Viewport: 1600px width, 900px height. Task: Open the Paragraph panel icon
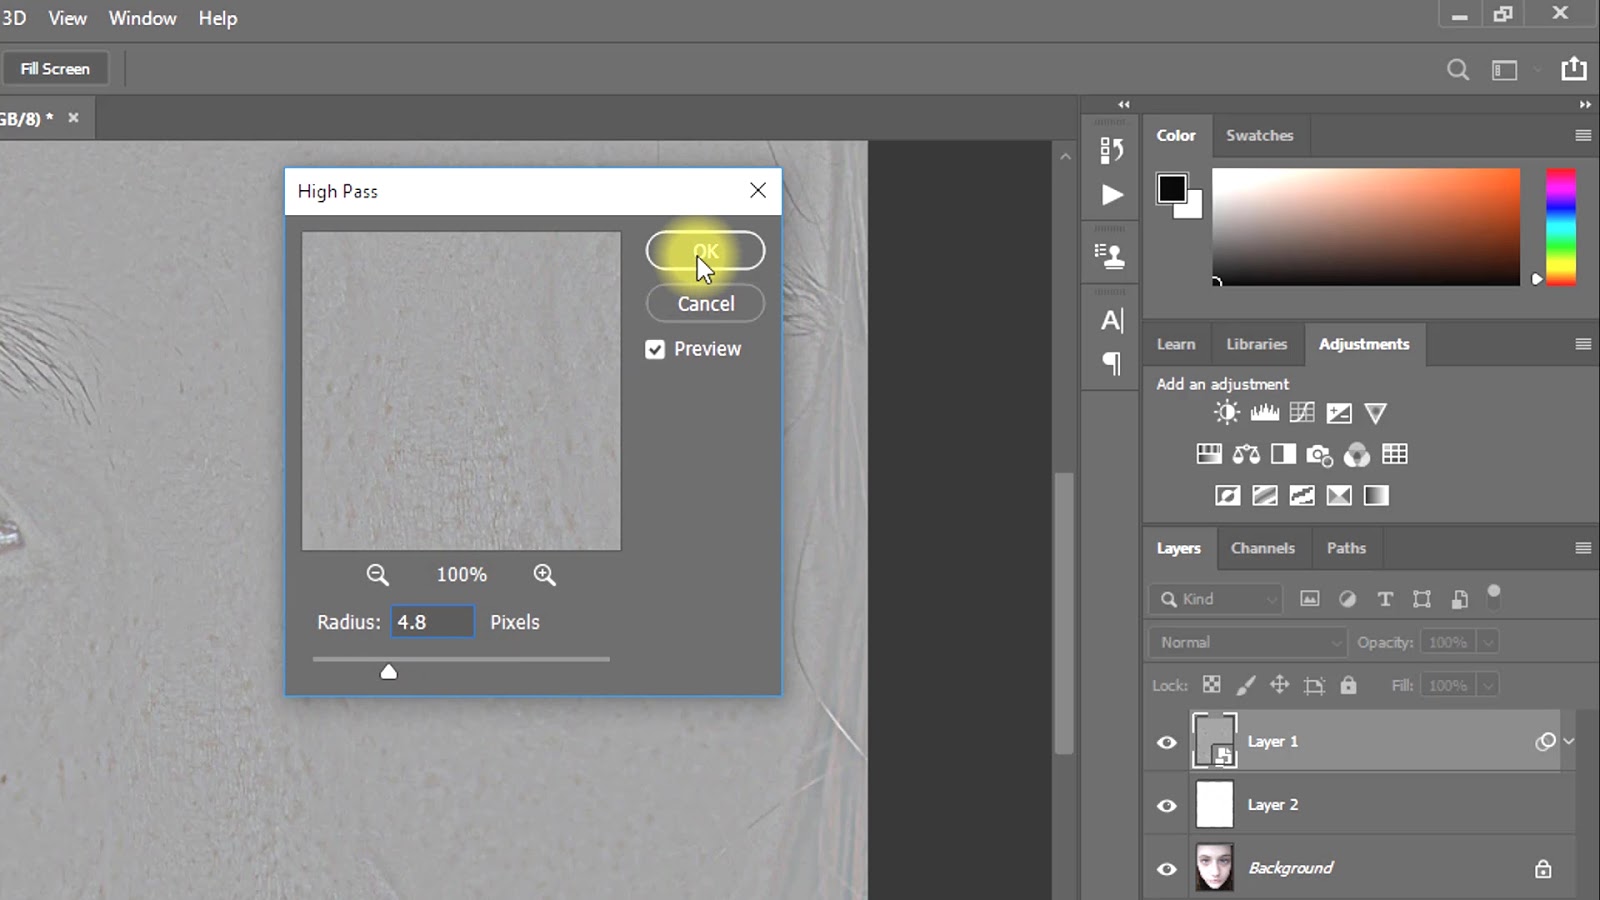coord(1112,363)
